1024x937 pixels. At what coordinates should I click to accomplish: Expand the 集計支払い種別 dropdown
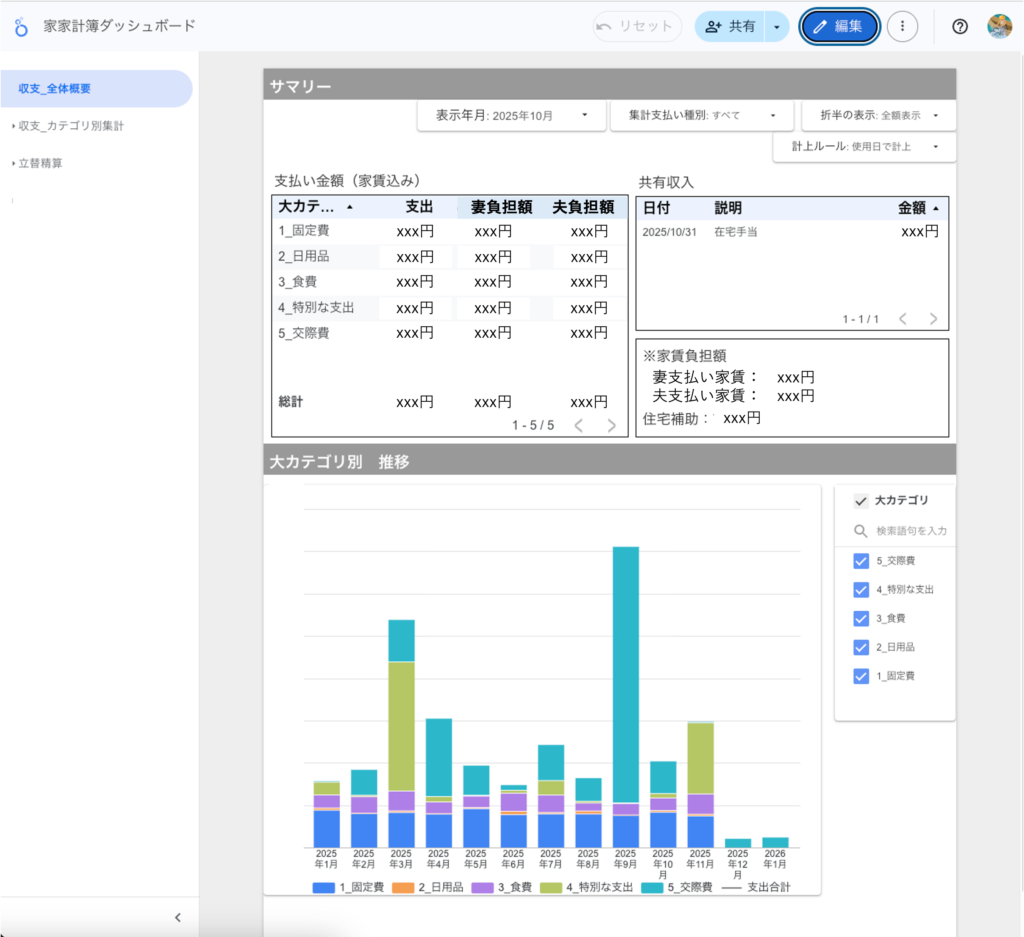click(701, 115)
